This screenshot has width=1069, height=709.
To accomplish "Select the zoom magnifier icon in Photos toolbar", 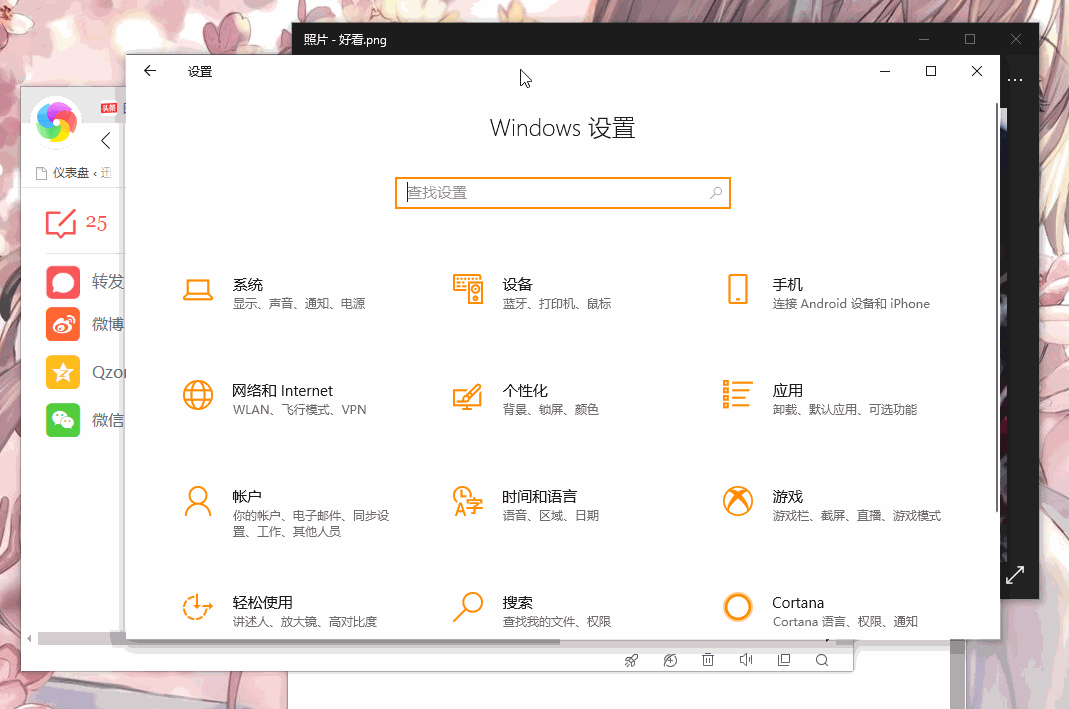I will point(822,660).
